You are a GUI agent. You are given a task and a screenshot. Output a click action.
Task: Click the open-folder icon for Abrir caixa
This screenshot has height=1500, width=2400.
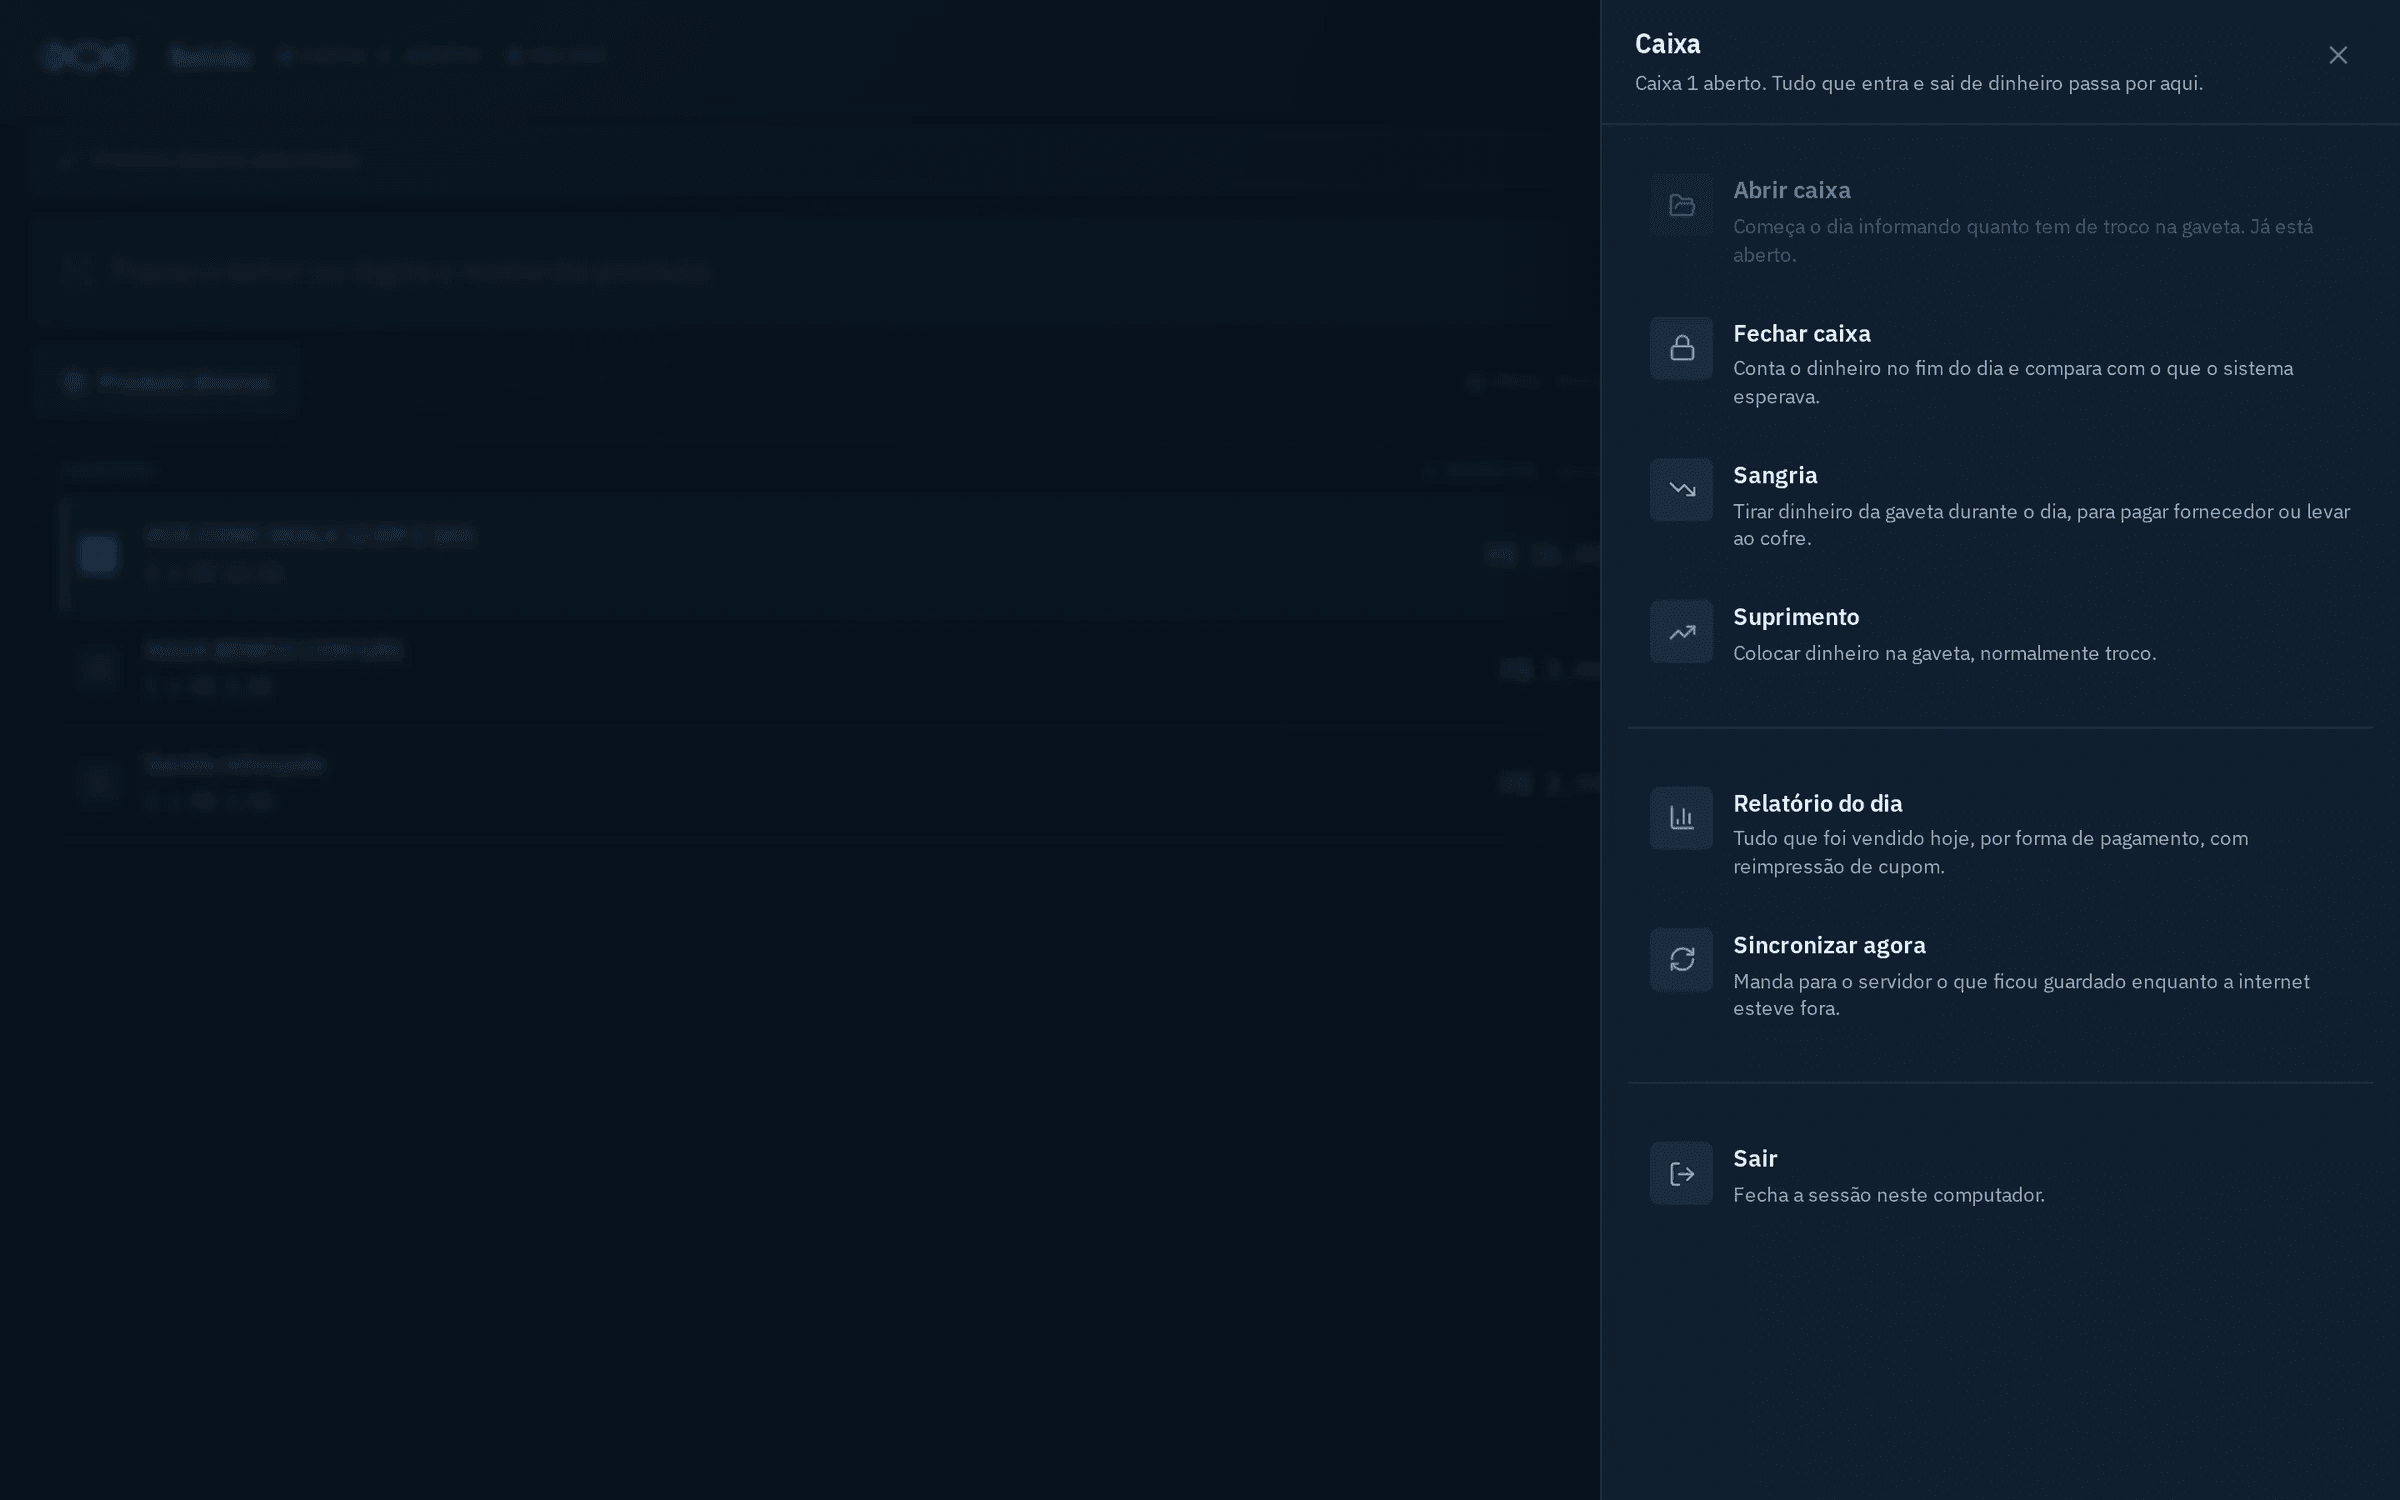1681,205
